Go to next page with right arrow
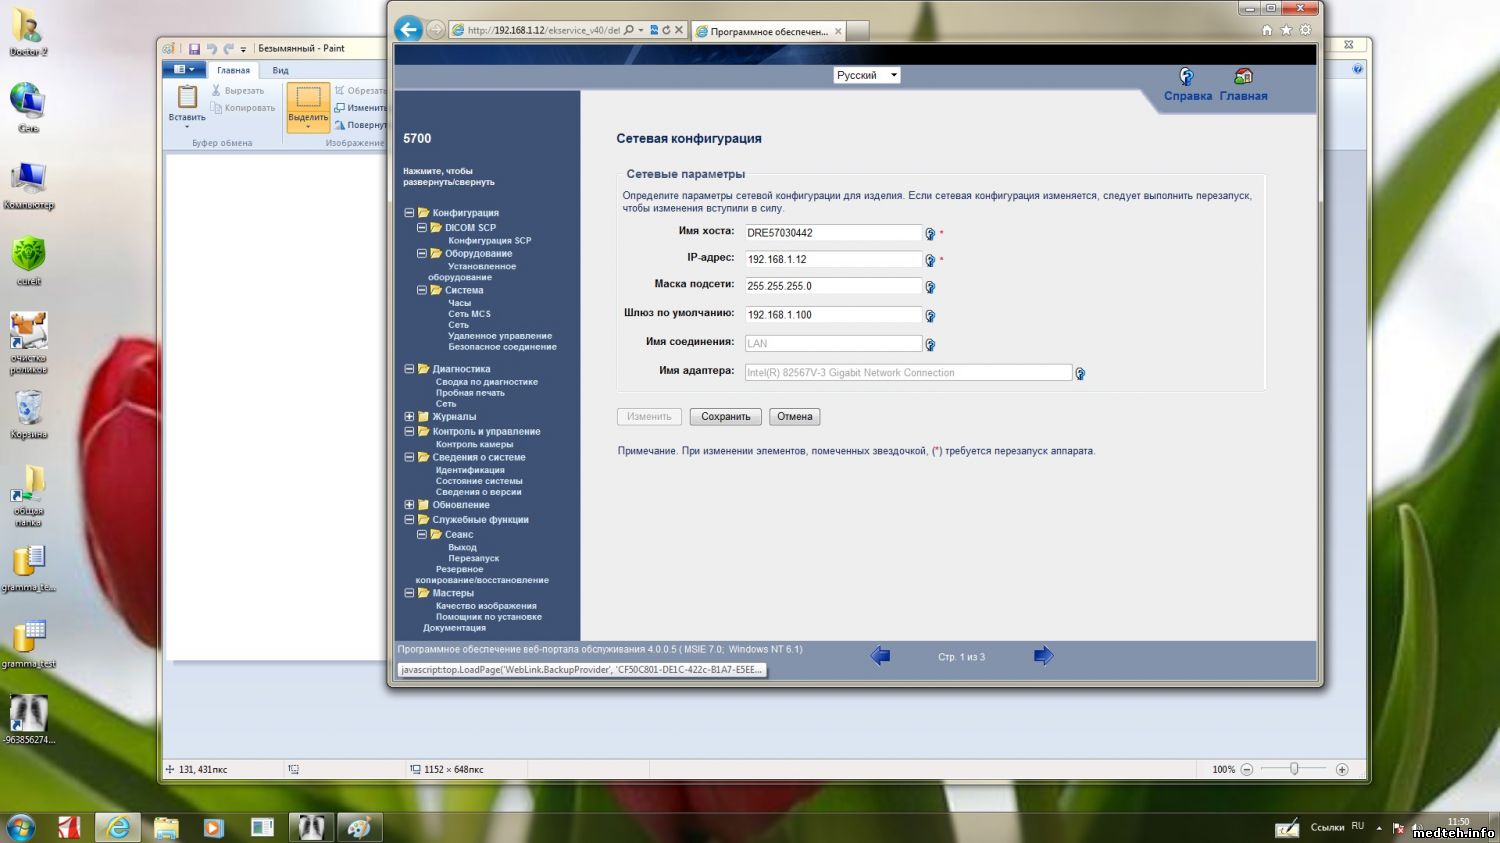 click(1043, 656)
